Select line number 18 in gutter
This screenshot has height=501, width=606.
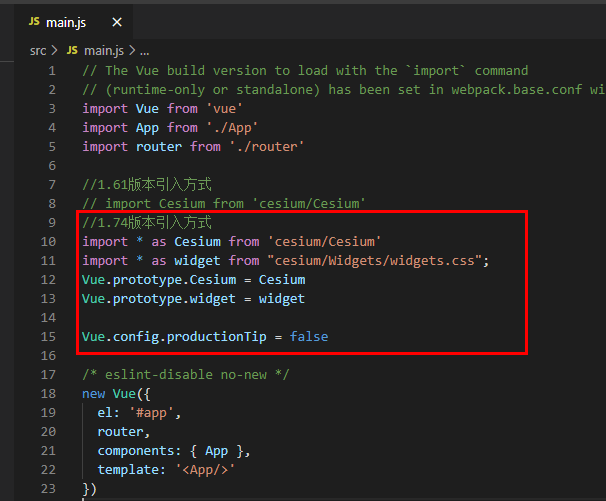coord(48,394)
